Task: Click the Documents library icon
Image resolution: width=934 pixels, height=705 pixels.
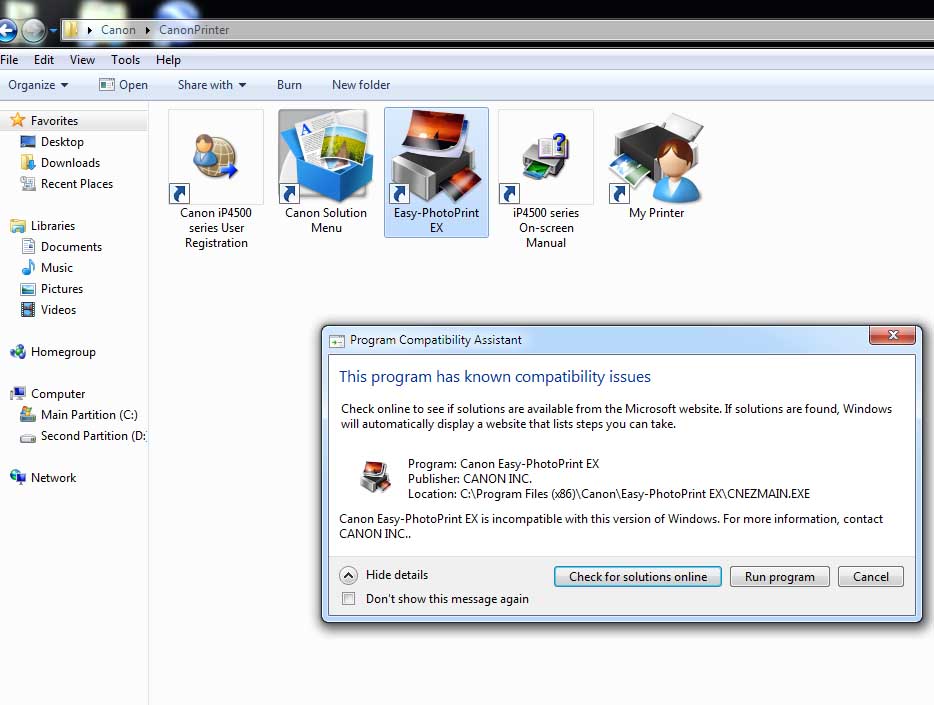Action: [x=28, y=247]
